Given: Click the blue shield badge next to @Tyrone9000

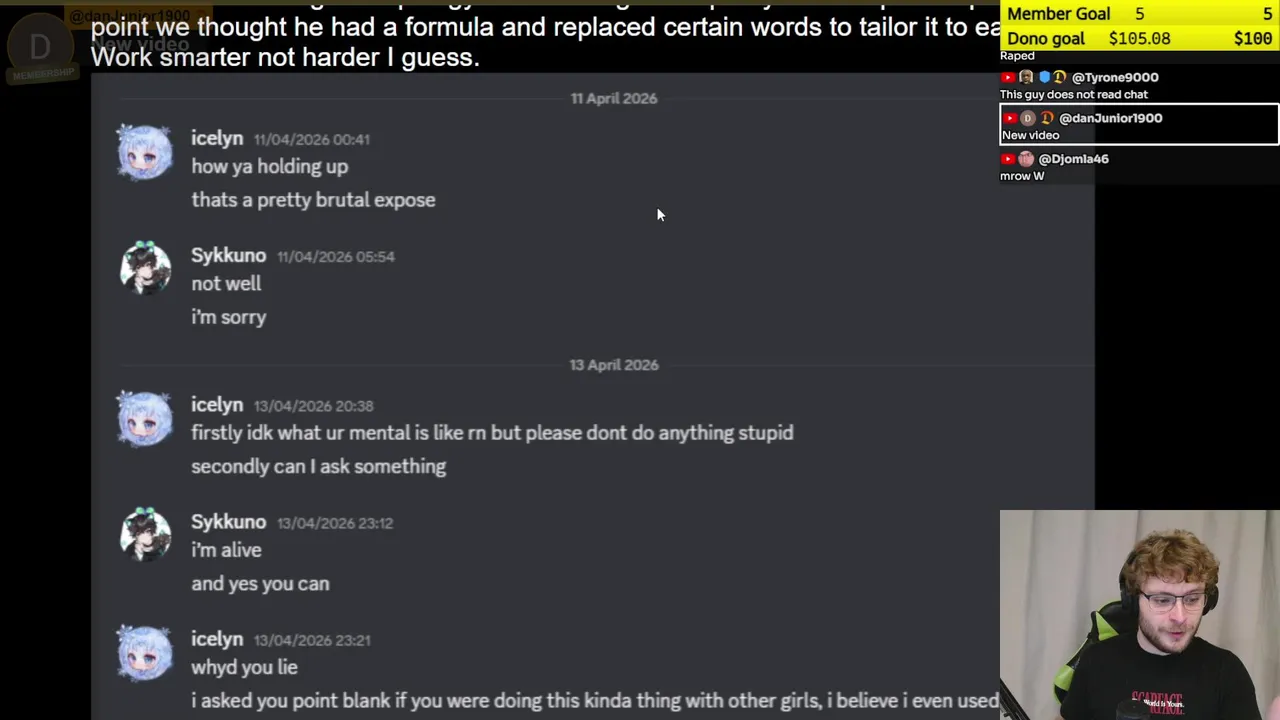Looking at the screenshot, I should [x=1044, y=77].
